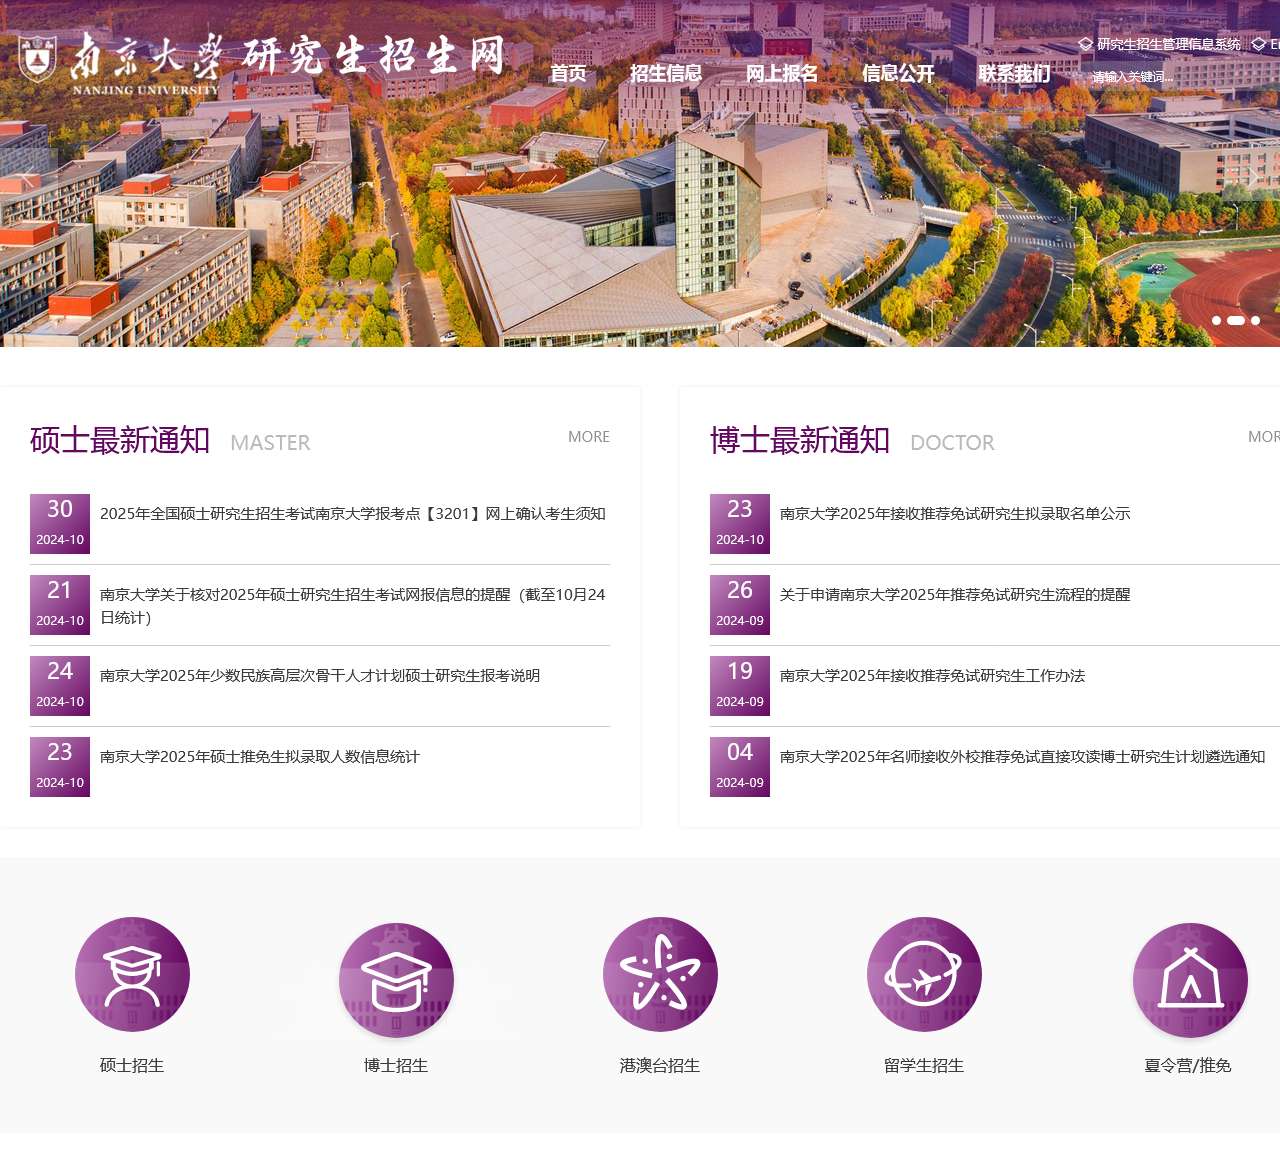Click the 30 2024-10 date badge
The image size is (1280, 1167).
coord(60,524)
